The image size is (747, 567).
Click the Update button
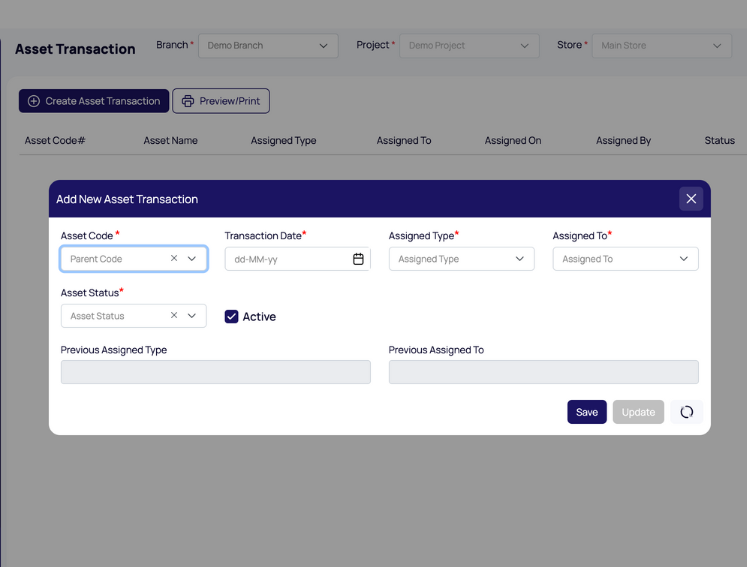click(x=638, y=412)
